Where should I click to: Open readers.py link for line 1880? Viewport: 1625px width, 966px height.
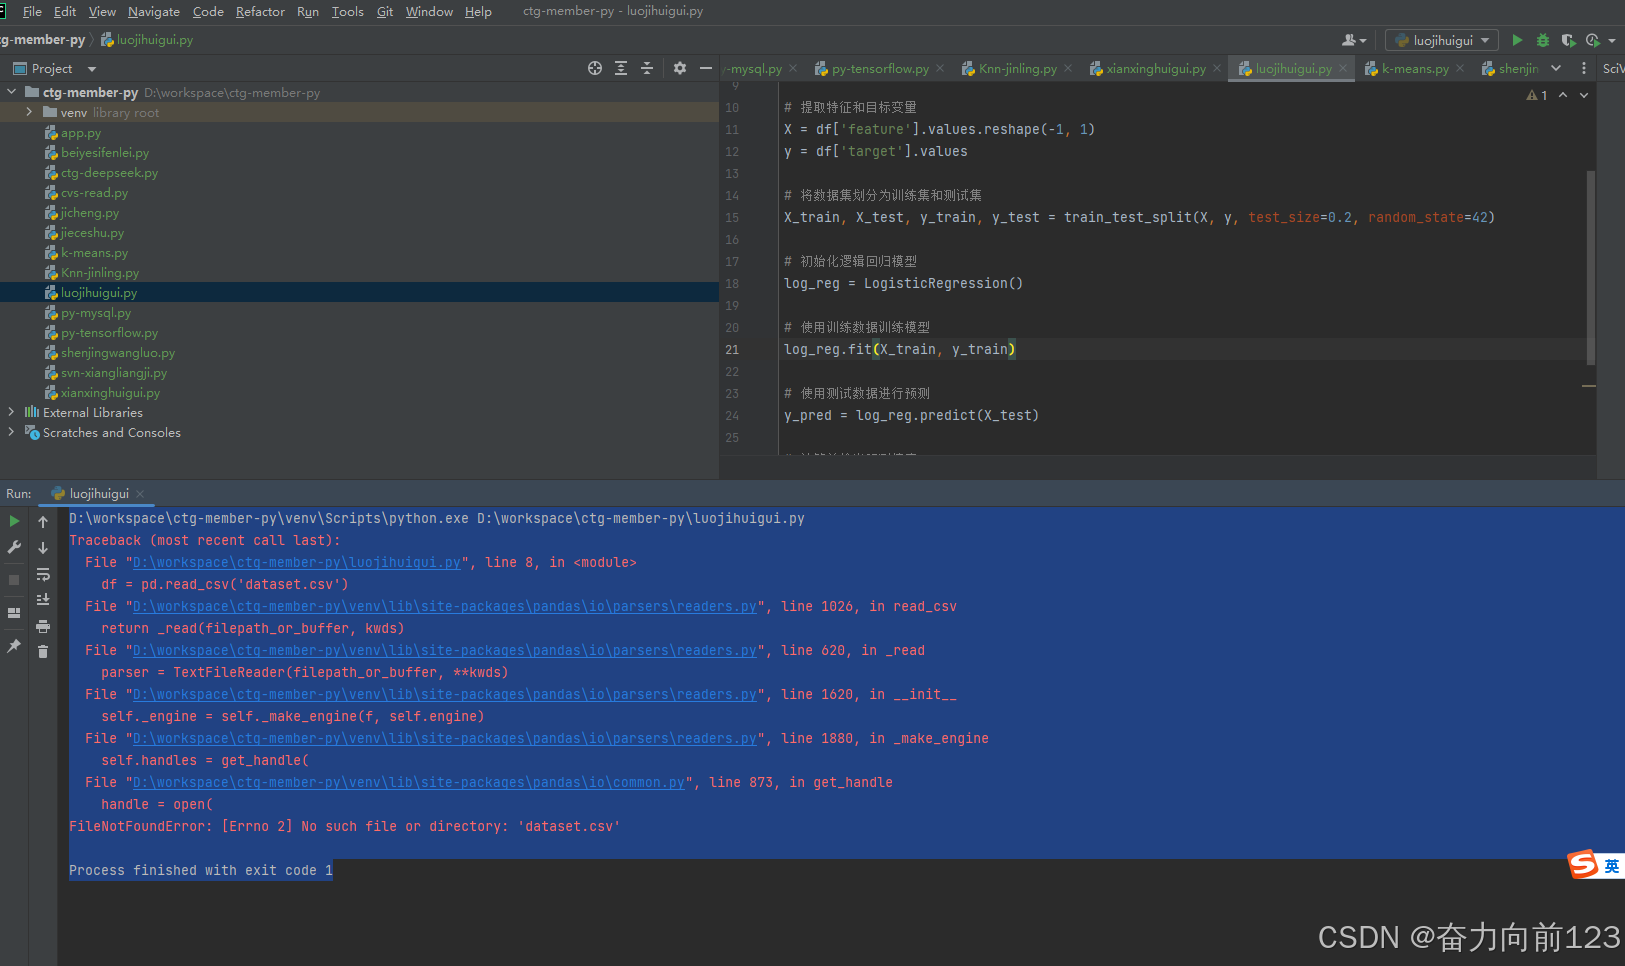(x=445, y=738)
